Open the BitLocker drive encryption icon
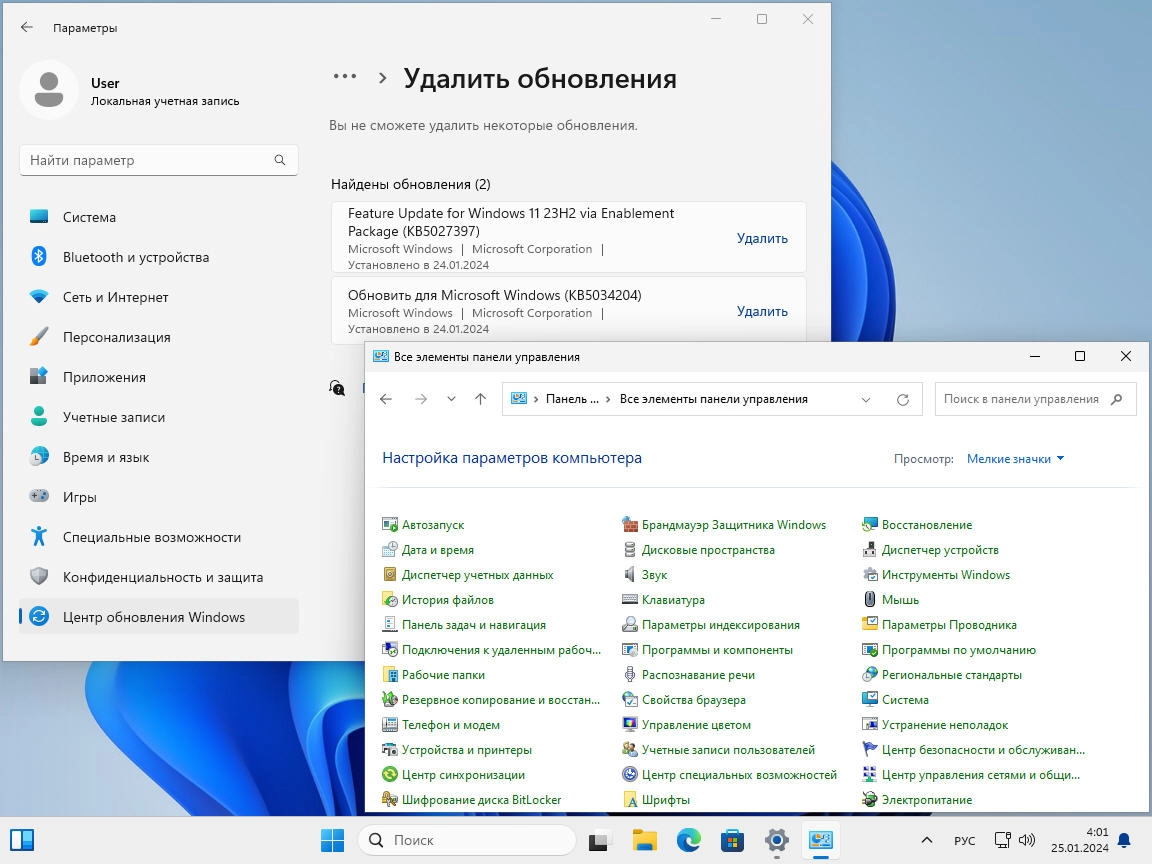This screenshot has width=1152, height=864. (x=389, y=799)
